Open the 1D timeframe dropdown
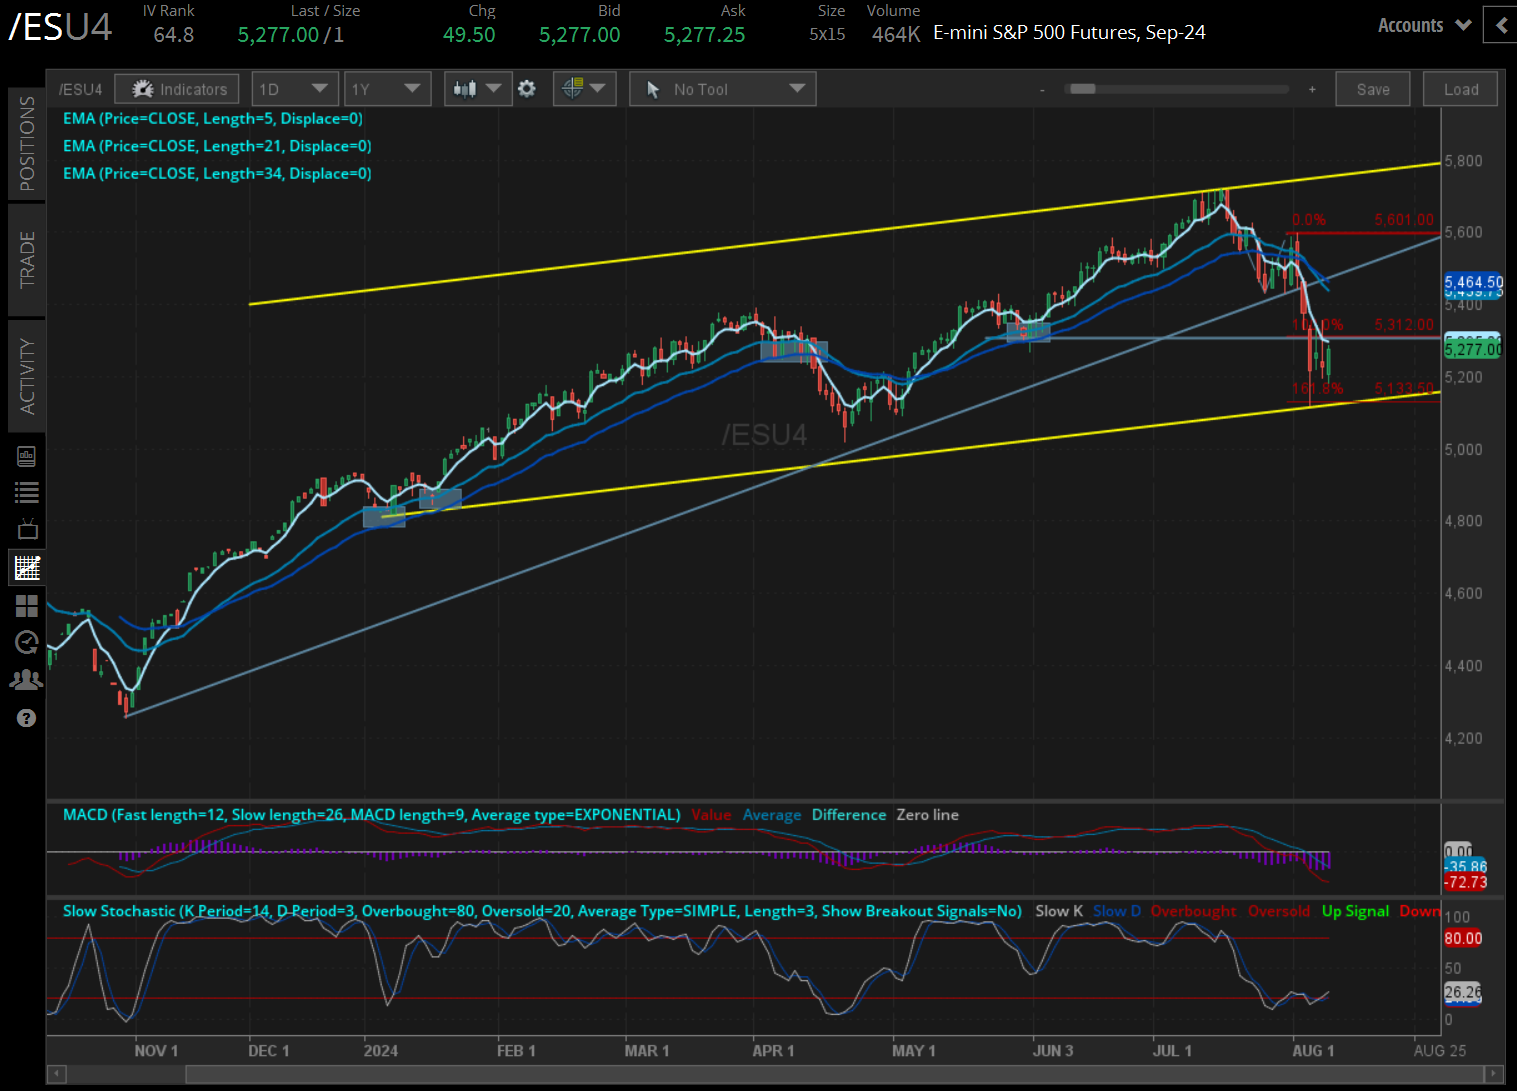The width and height of the screenshot is (1517, 1091). pyautogui.click(x=295, y=88)
